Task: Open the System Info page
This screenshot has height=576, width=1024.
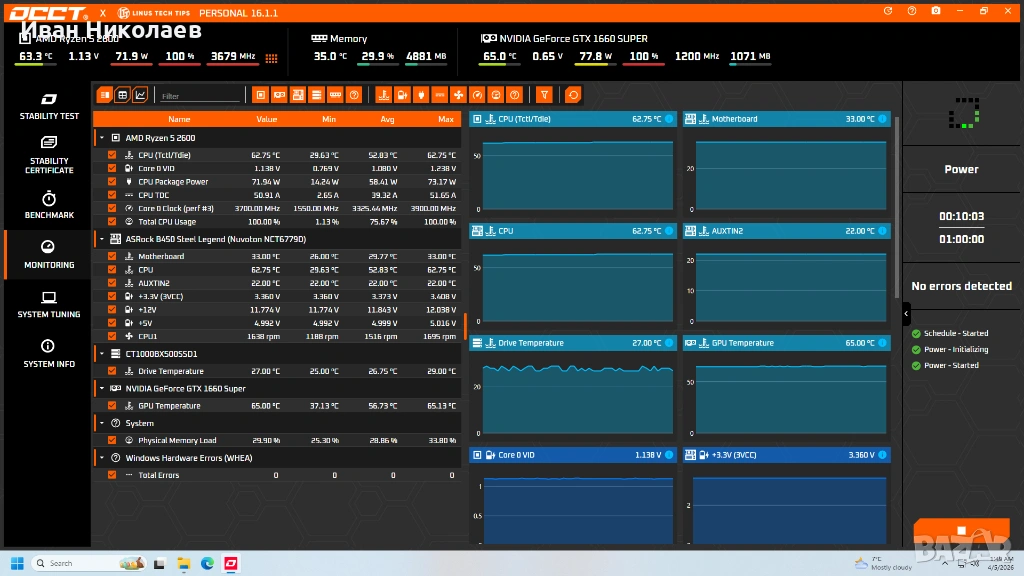Action: tap(48, 353)
